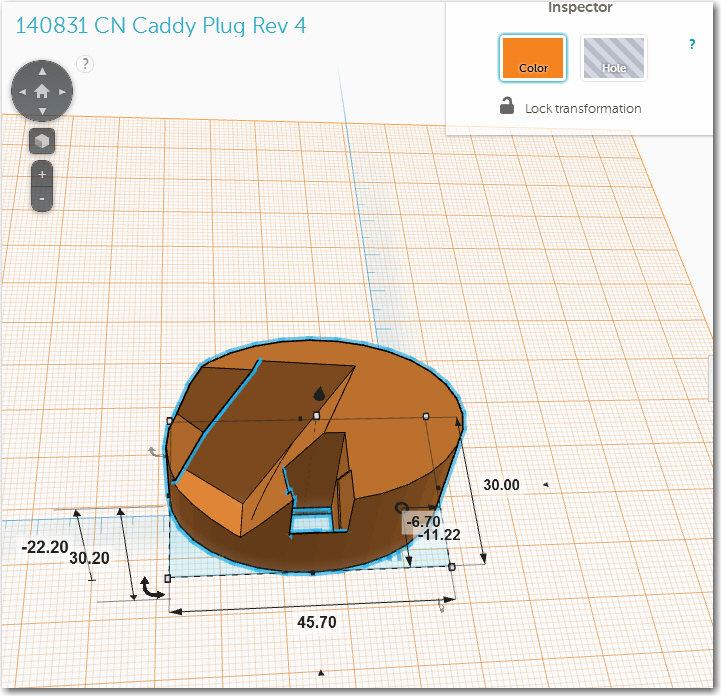Click the small rotation handle left of shape

click(154, 452)
